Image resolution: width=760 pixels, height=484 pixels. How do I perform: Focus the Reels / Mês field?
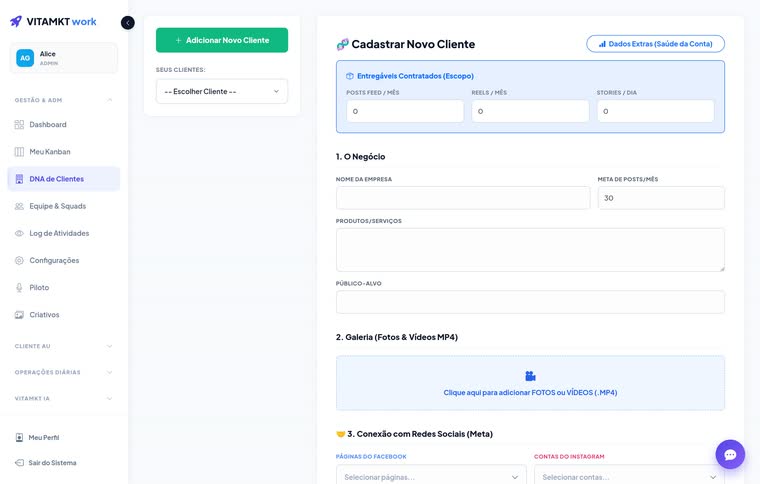(x=530, y=111)
